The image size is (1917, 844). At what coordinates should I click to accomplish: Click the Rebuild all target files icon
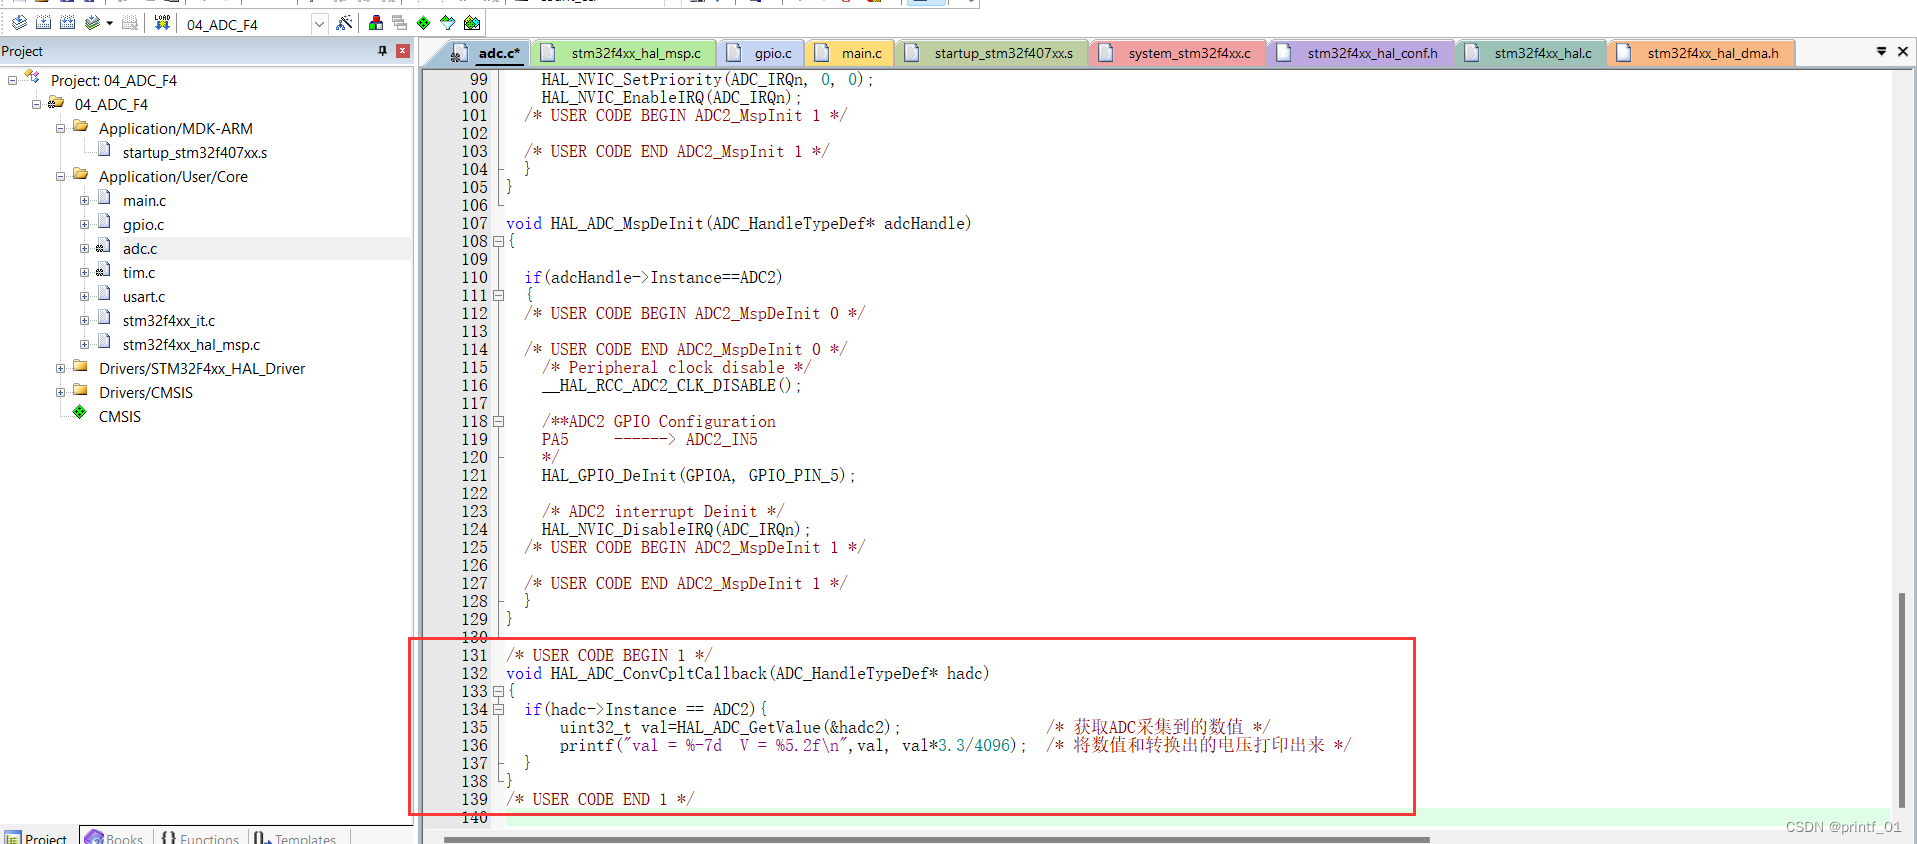pos(68,22)
